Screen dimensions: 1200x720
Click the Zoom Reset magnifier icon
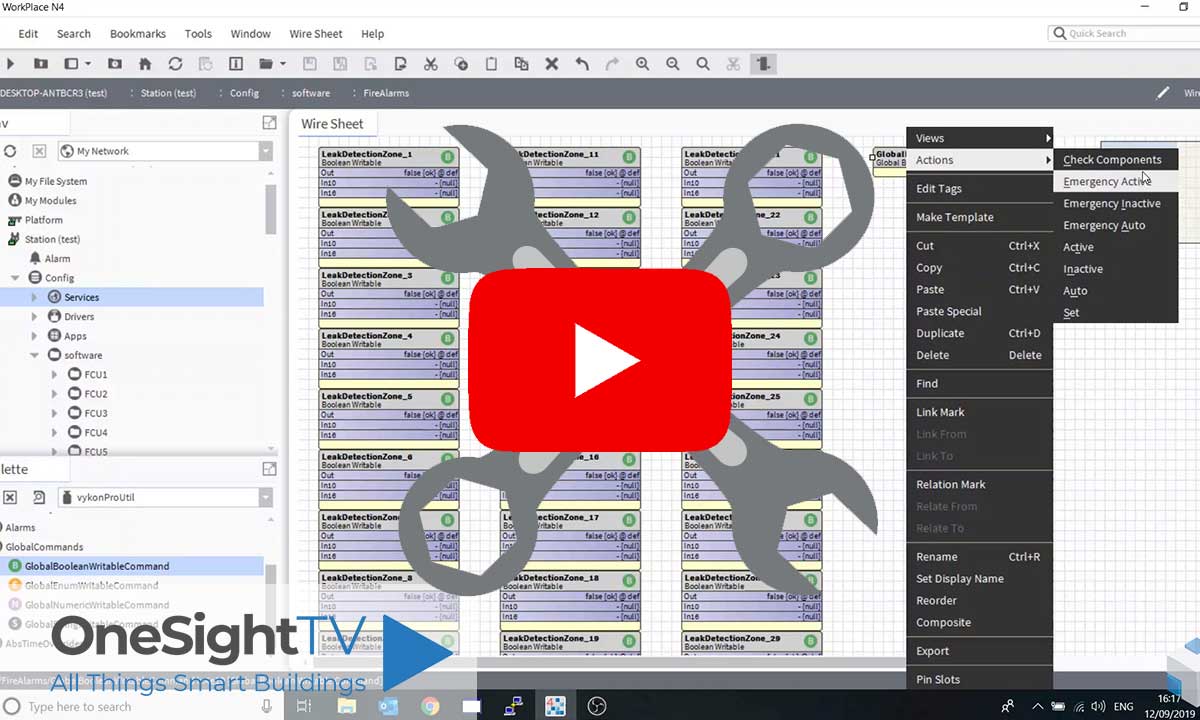point(703,64)
